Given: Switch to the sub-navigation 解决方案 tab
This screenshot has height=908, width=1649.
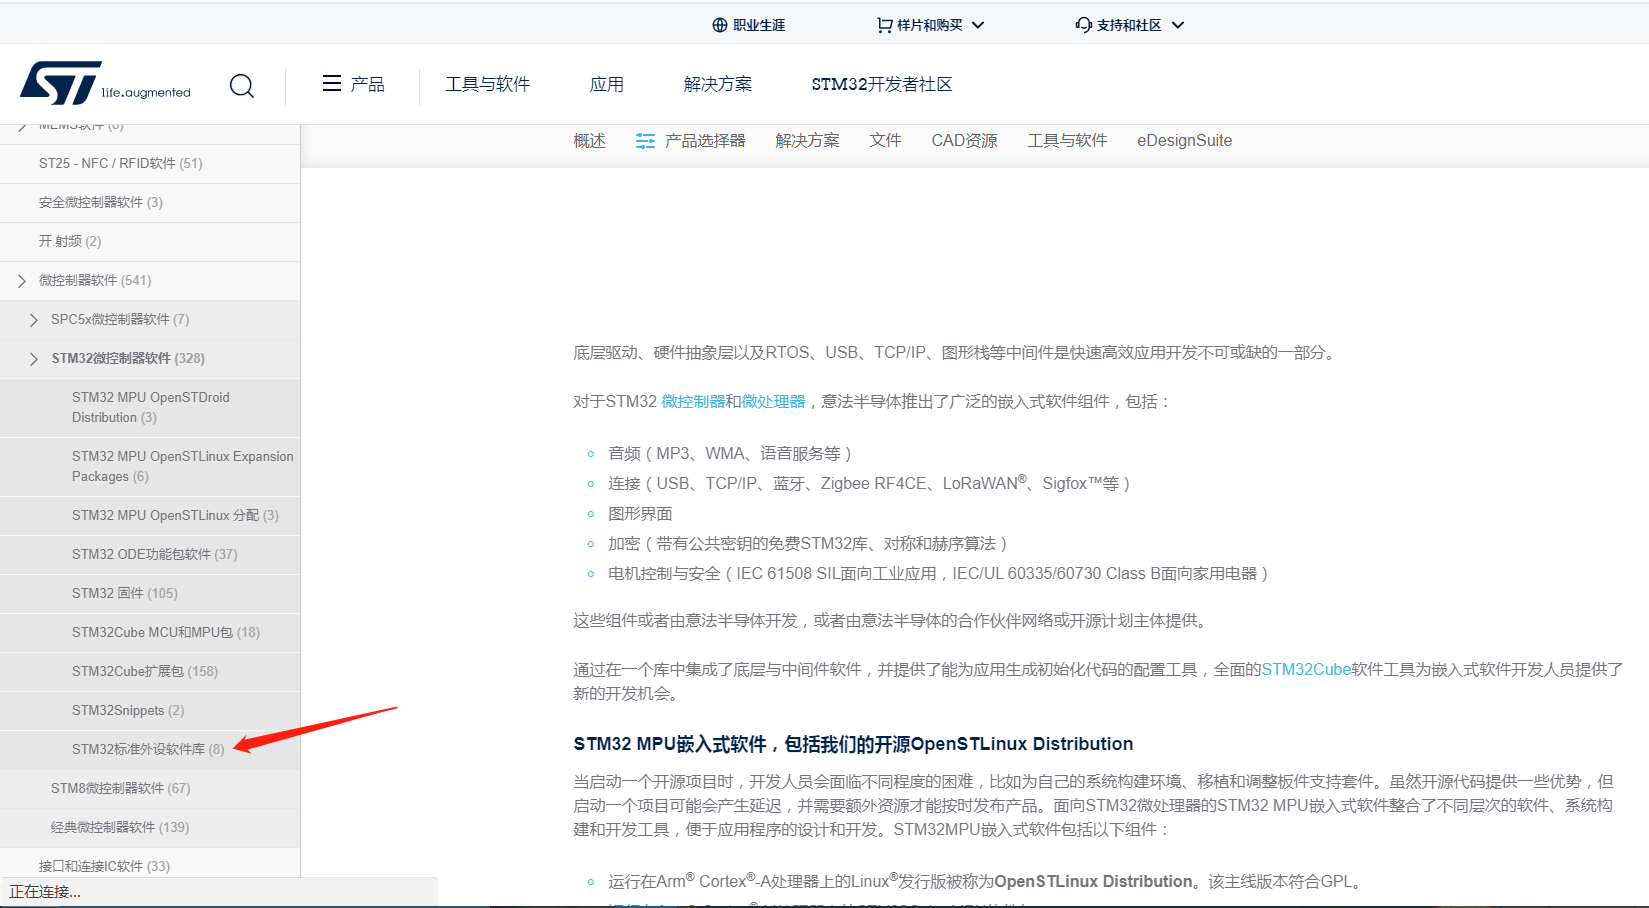Looking at the screenshot, I should [808, 141].
